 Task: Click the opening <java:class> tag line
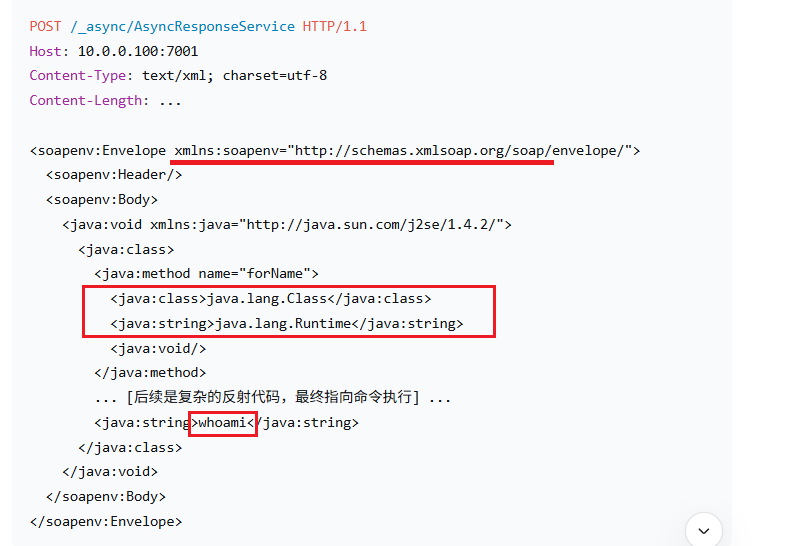coord(126,249)
